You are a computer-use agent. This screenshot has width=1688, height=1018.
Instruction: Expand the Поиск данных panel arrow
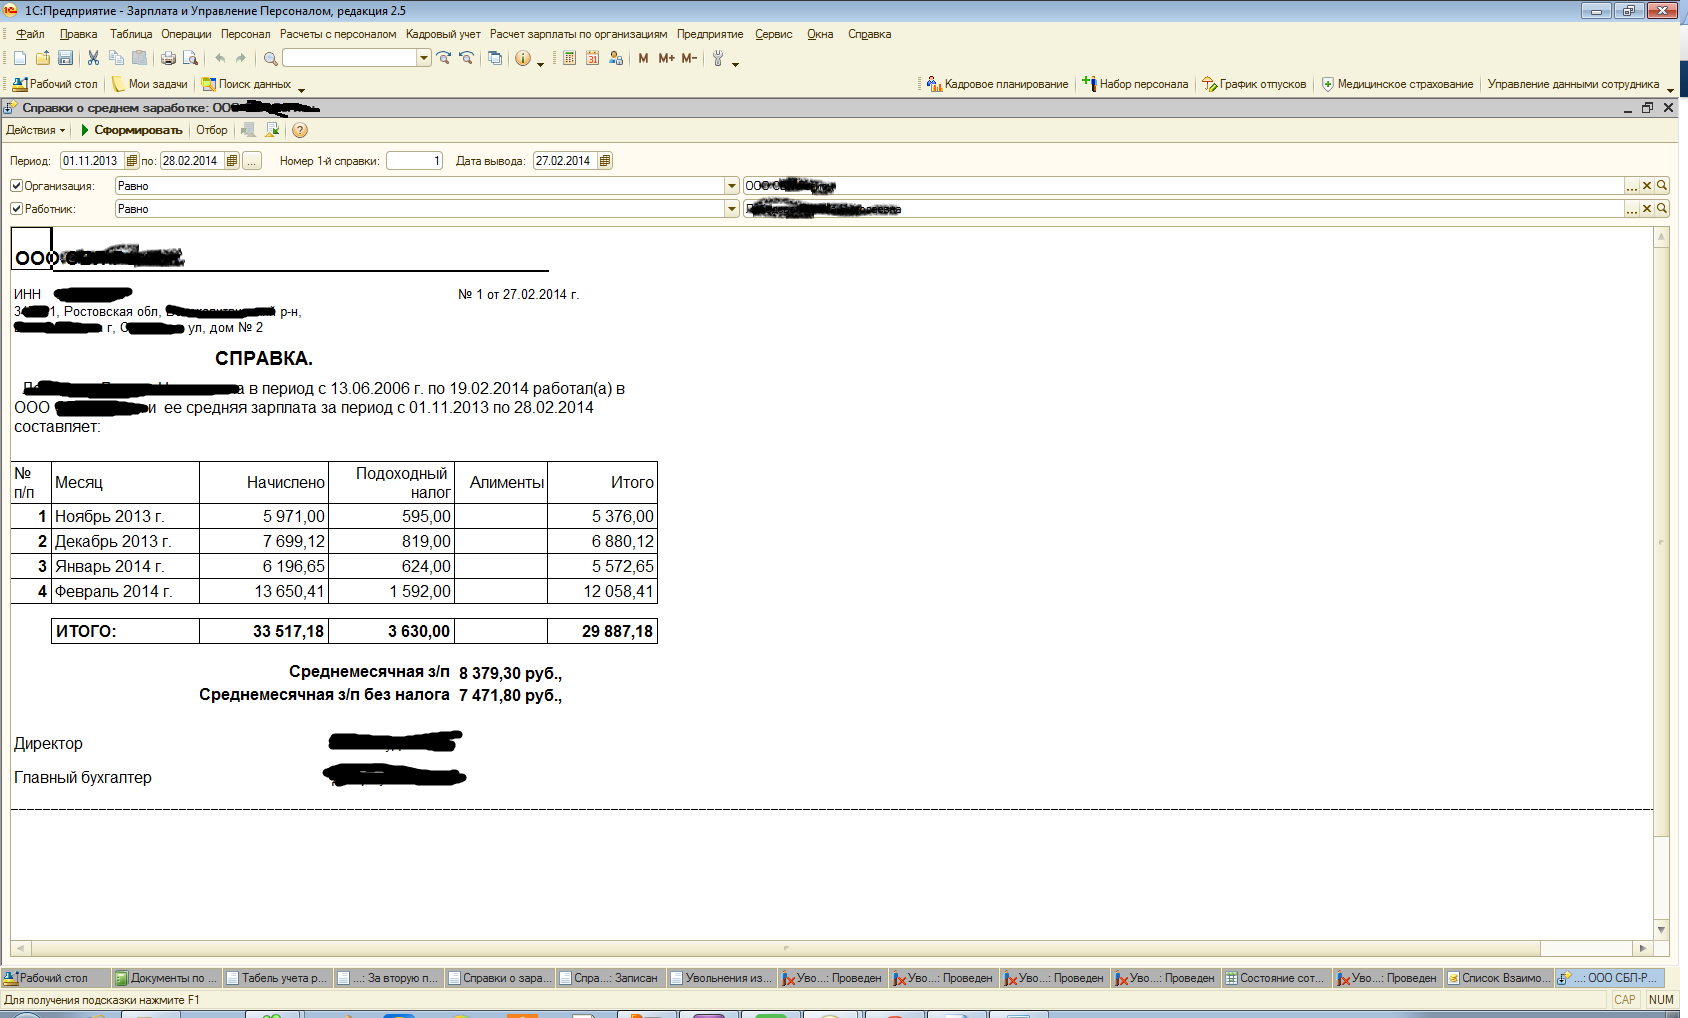pyautogui.click(x=301, y=88)
